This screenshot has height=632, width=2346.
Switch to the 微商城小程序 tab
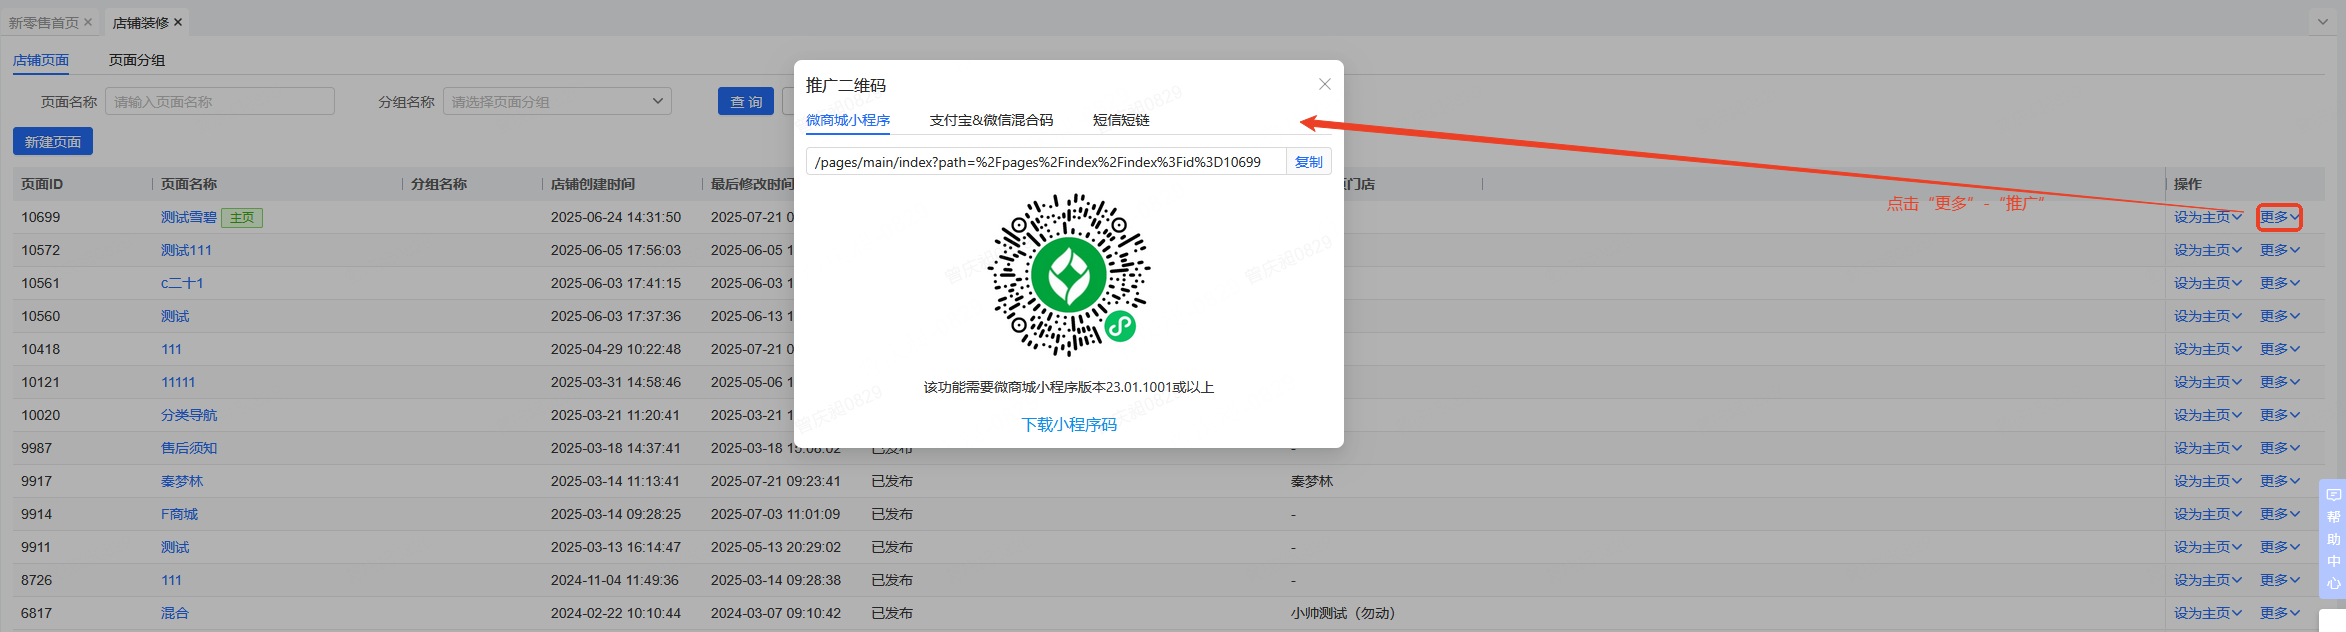point(848,120)
